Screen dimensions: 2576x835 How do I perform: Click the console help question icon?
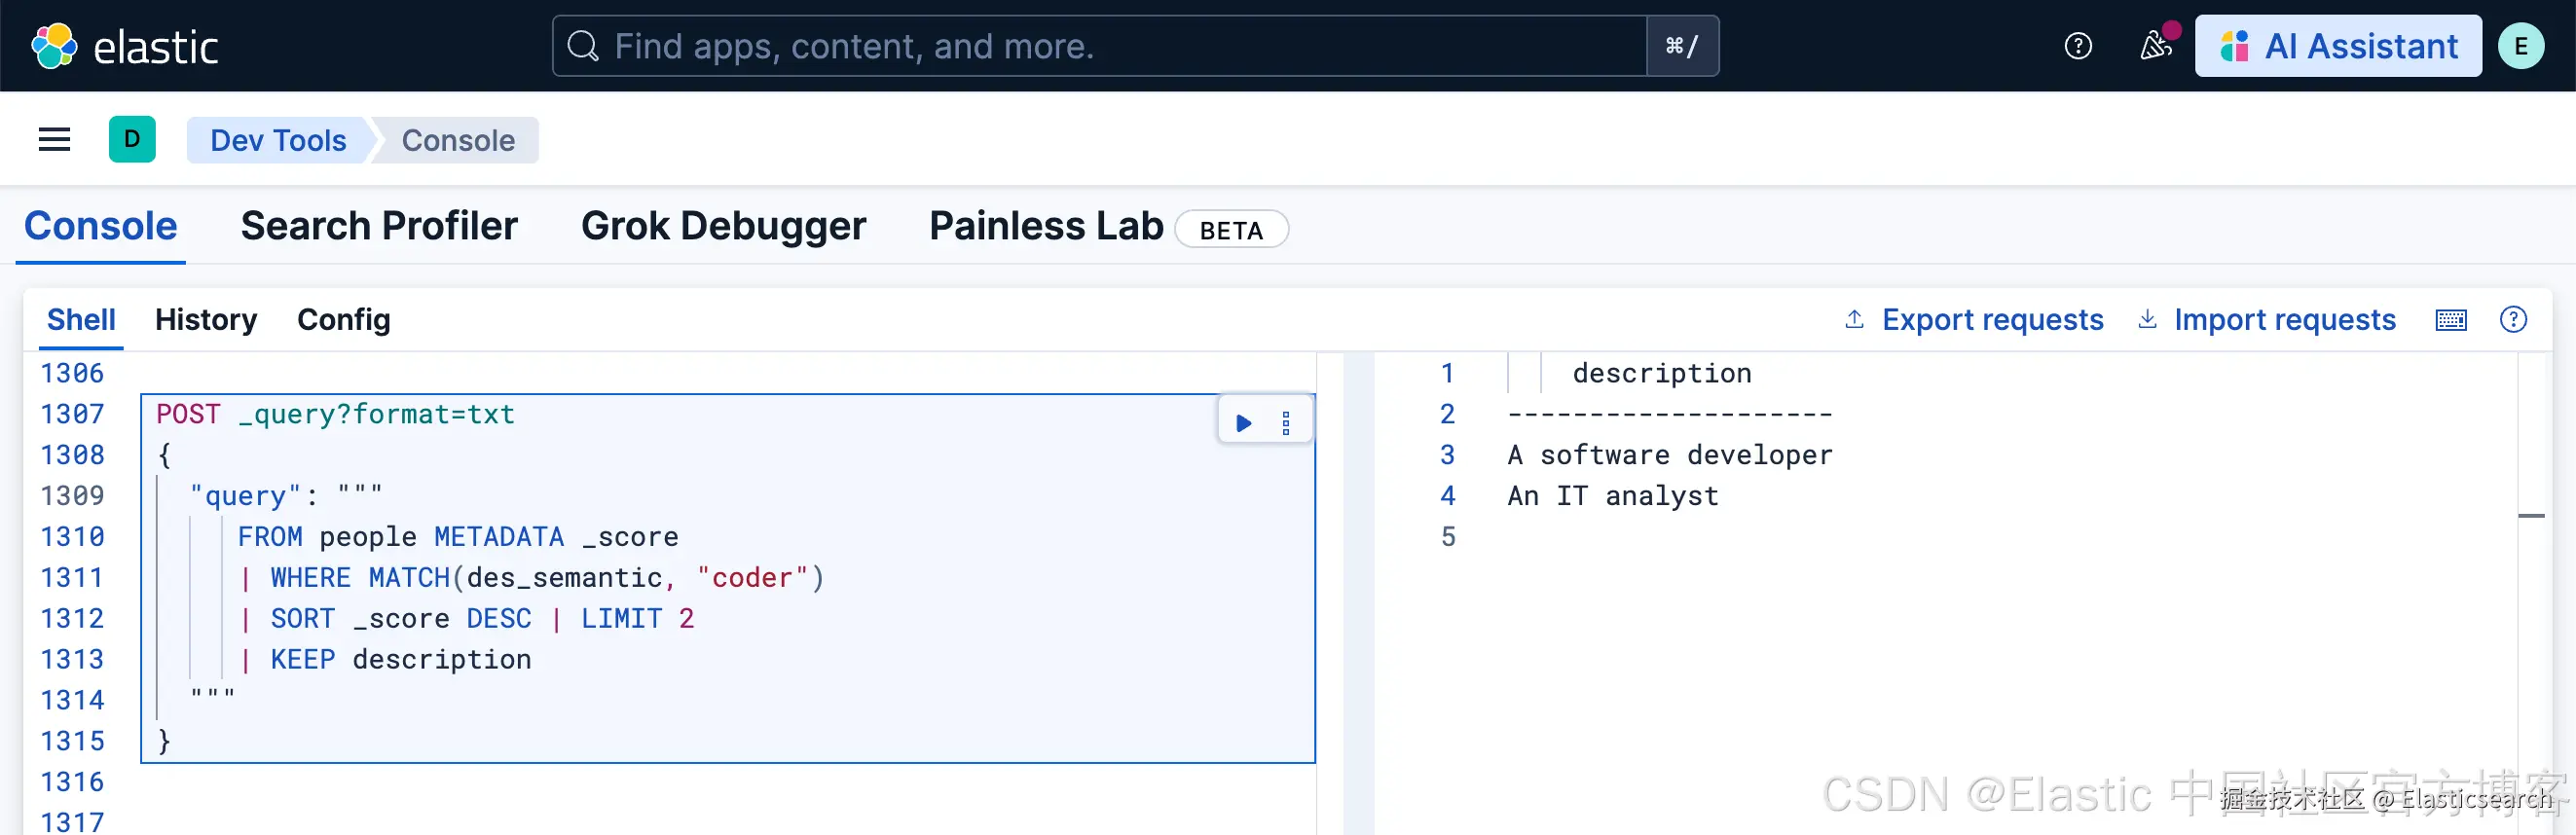2513,320
